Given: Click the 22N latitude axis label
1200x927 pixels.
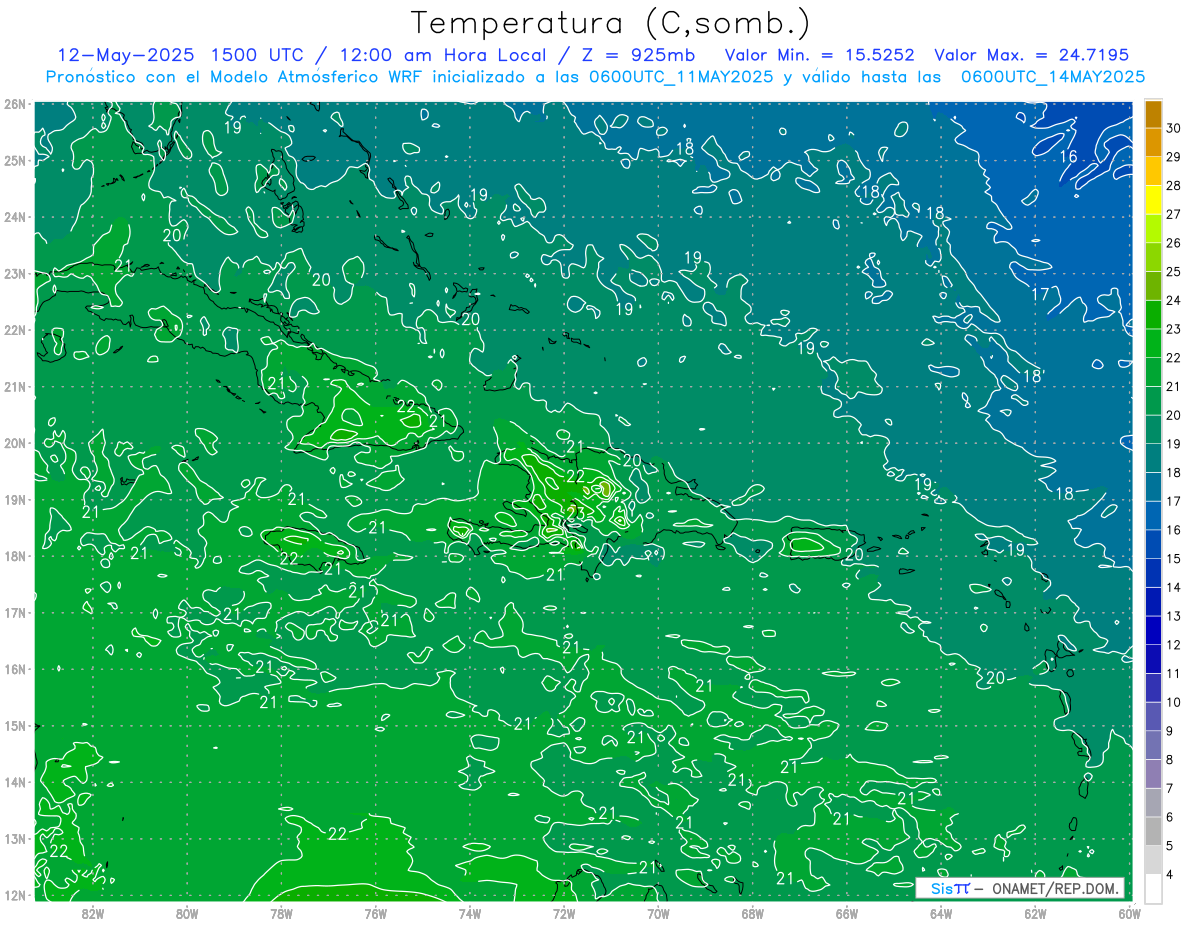Looking at the screenshot, I should click(15, 330).
